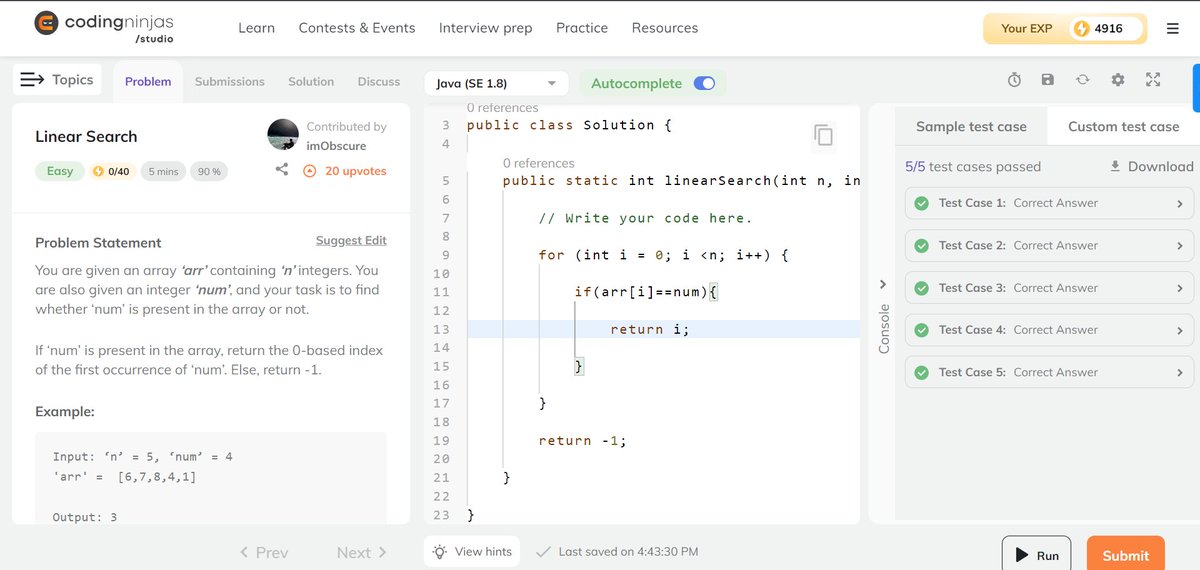Expand Test Case 4 result row

point(1050,330)
